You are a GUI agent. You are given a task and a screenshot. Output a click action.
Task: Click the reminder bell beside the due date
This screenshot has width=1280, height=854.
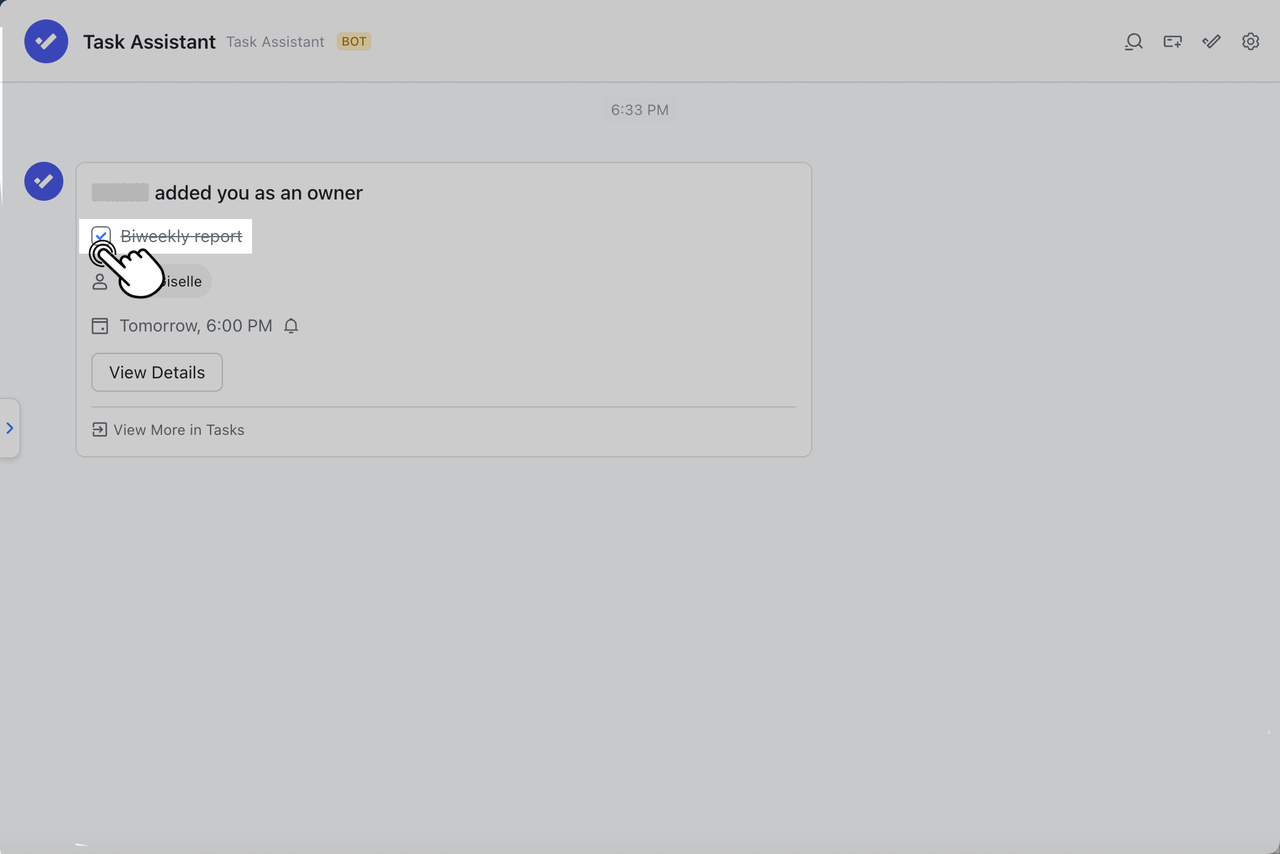pos(291,325)
